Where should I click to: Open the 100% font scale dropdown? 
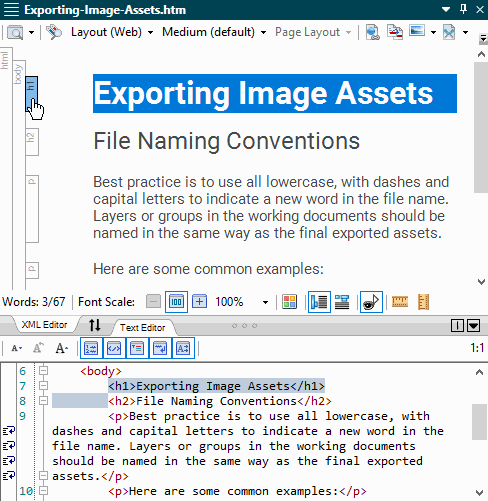265,303
